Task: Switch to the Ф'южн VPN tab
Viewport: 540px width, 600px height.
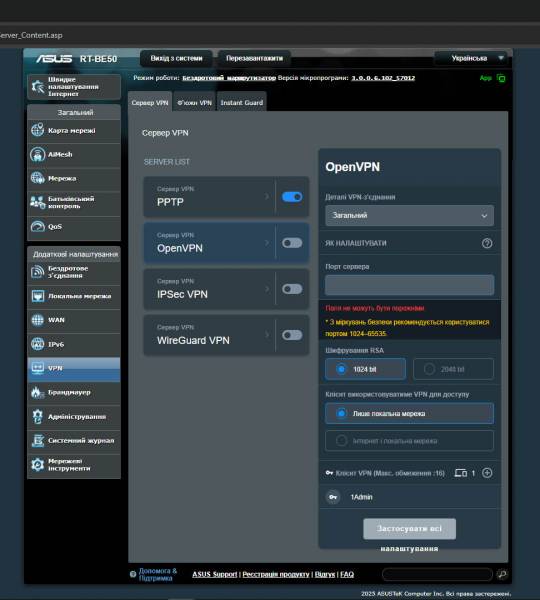Action: click(x=194, y=102)
